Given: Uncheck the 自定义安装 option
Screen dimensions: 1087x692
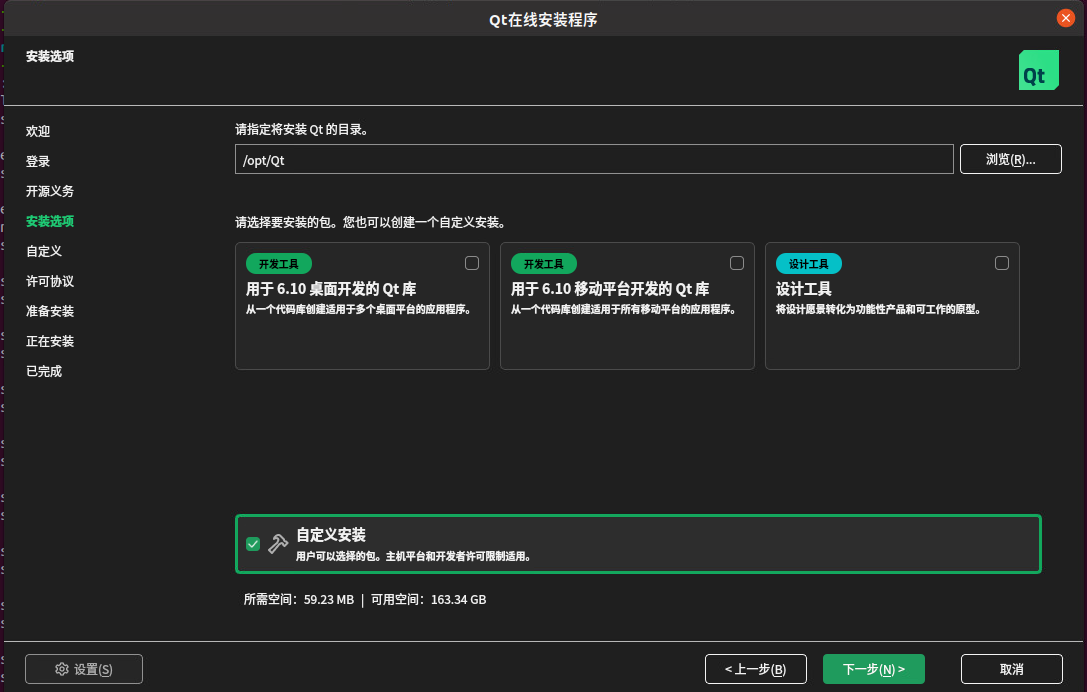Looking at the screenshot, I should 253,543.
